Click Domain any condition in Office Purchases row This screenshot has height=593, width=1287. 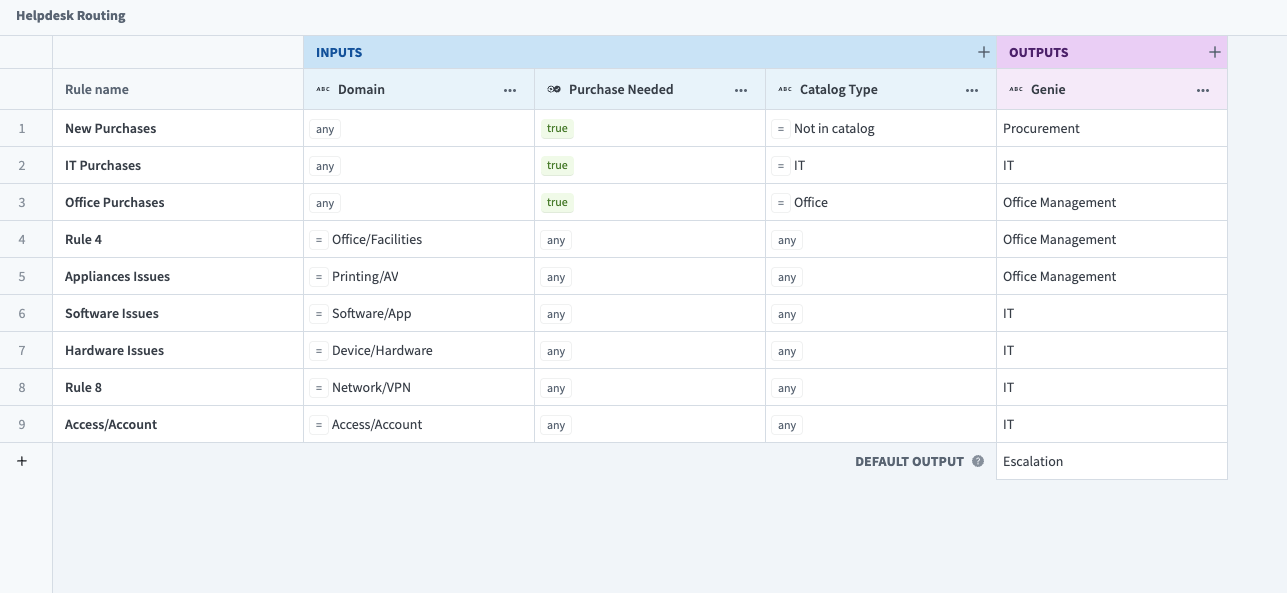(x=325, y=203)
